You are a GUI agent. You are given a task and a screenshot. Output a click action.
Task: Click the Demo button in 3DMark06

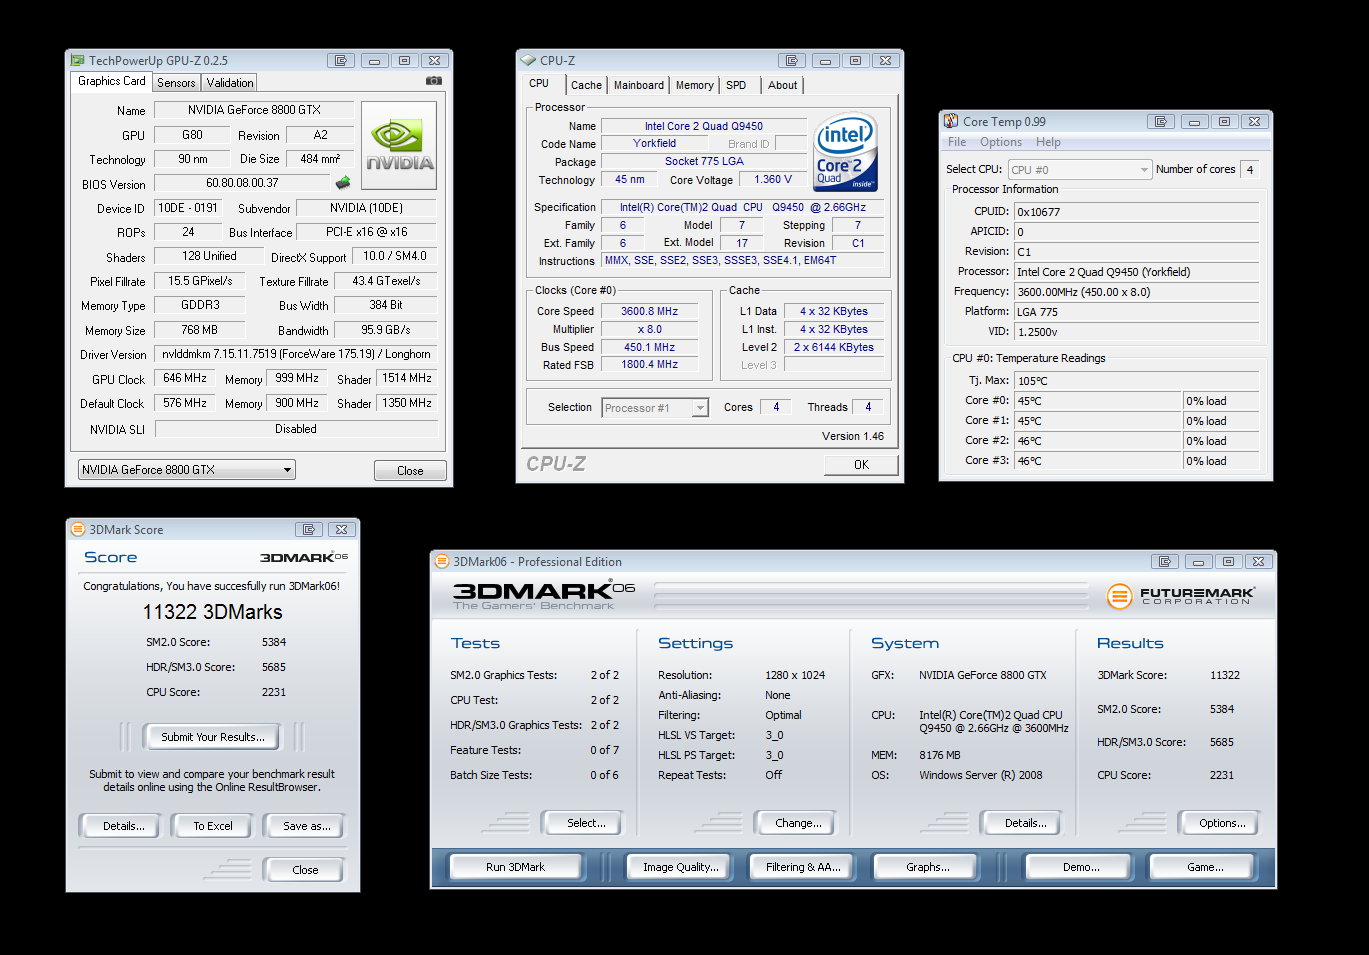tap(1081, 867)
